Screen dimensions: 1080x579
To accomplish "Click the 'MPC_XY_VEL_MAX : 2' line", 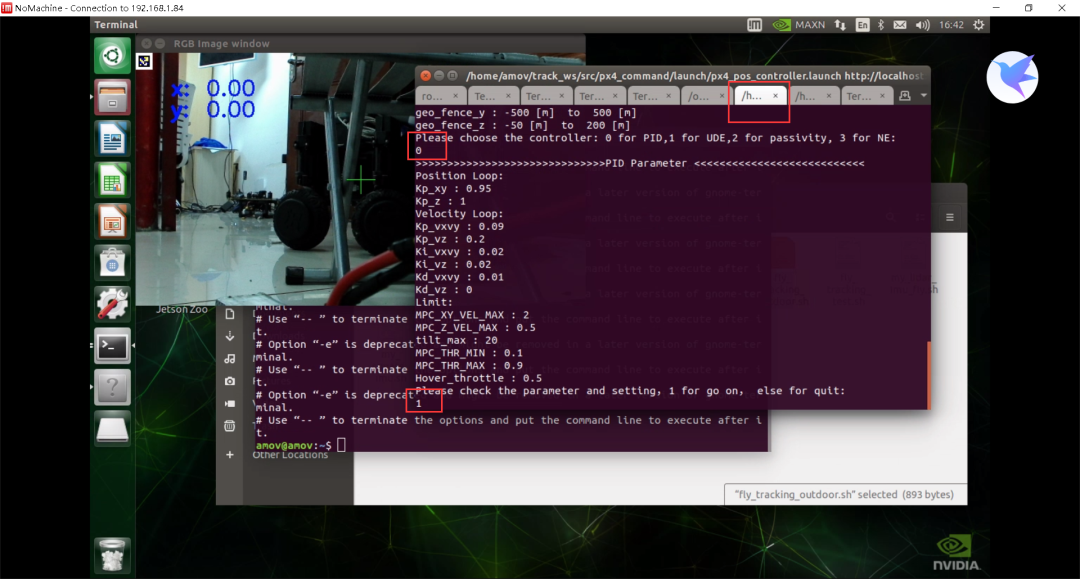I will [472, 315].
